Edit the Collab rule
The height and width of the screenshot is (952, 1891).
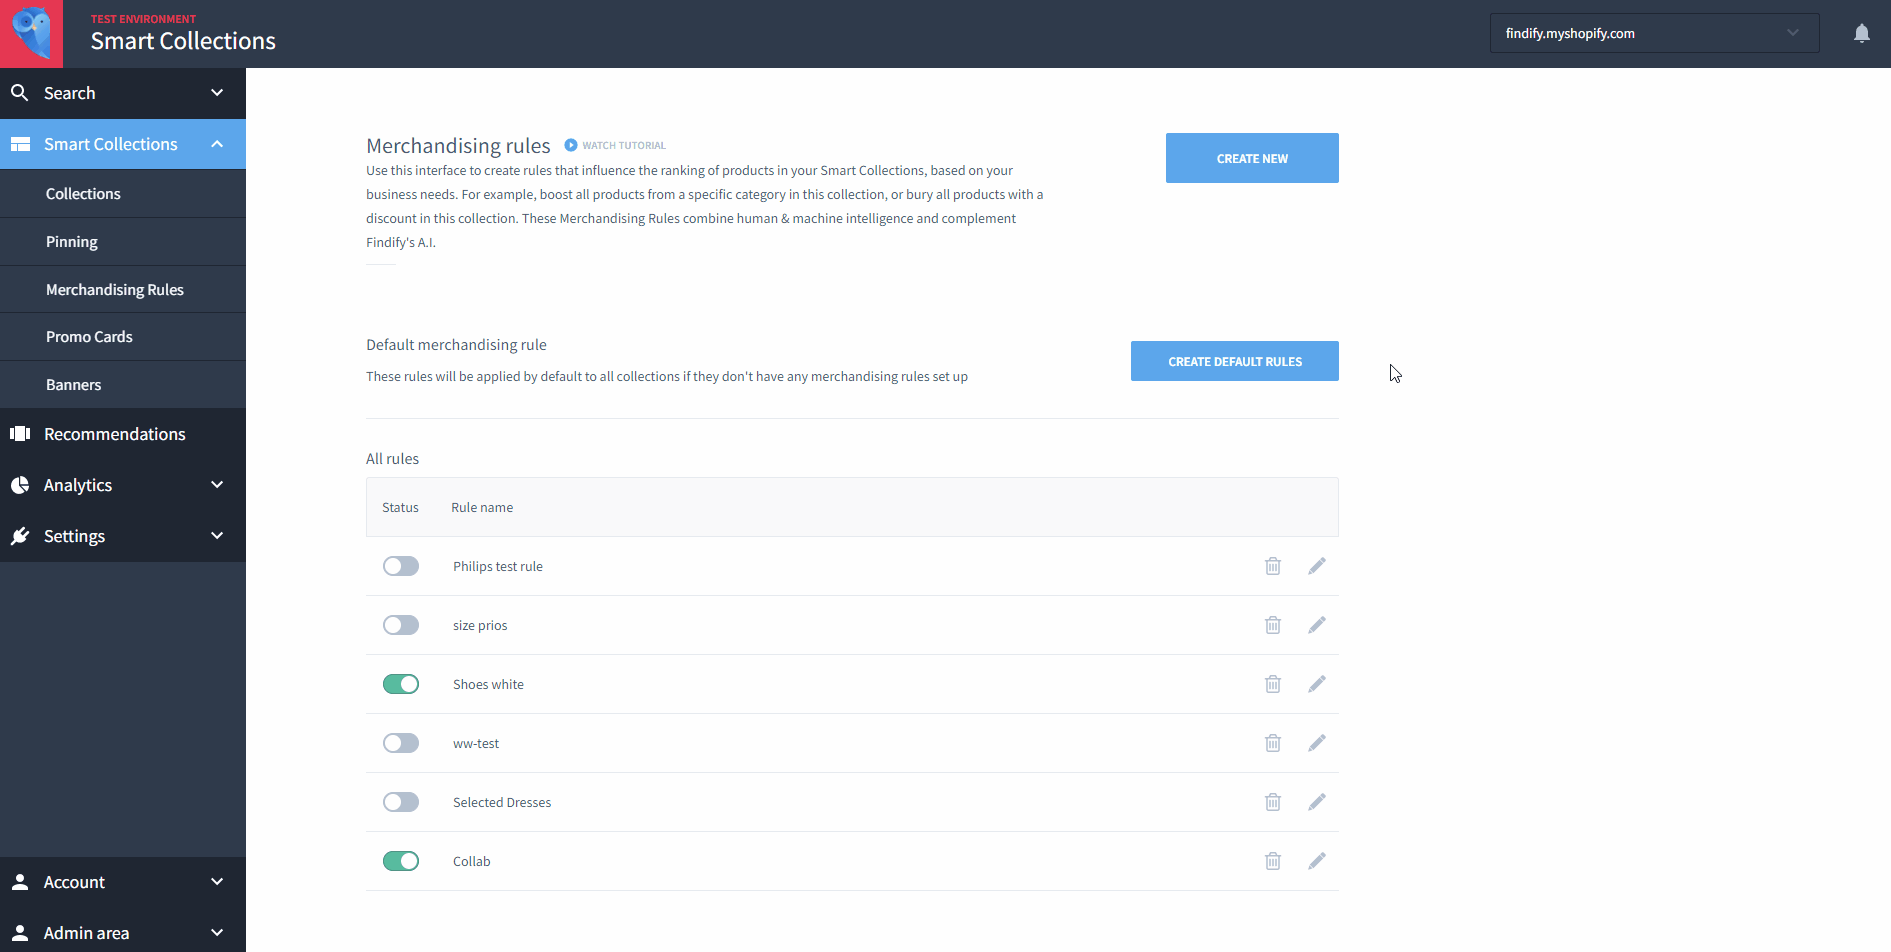[x=1317, y=861]
